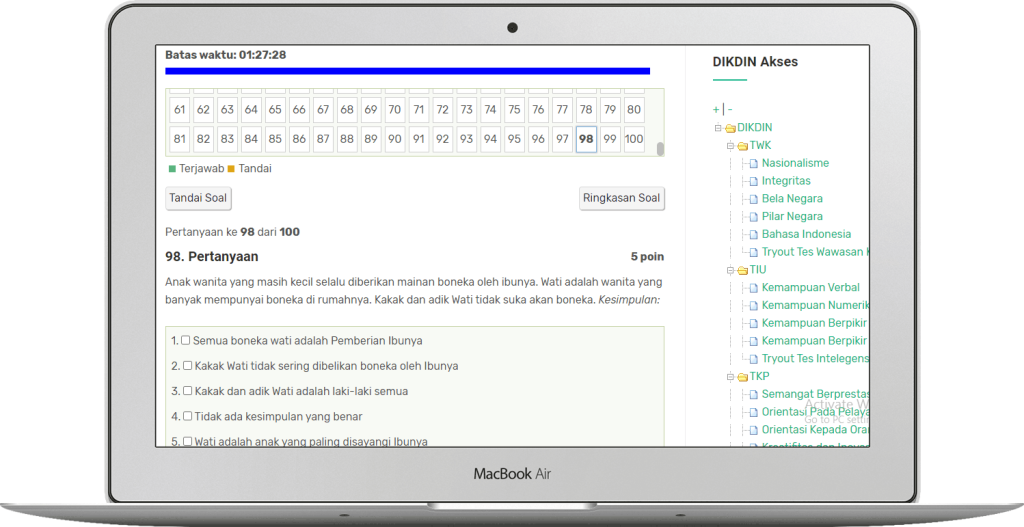Image resolution: width=1024 pixels, height=527 pixels.
Task: Click the question grid scrollbar
Action: (660, 149)
